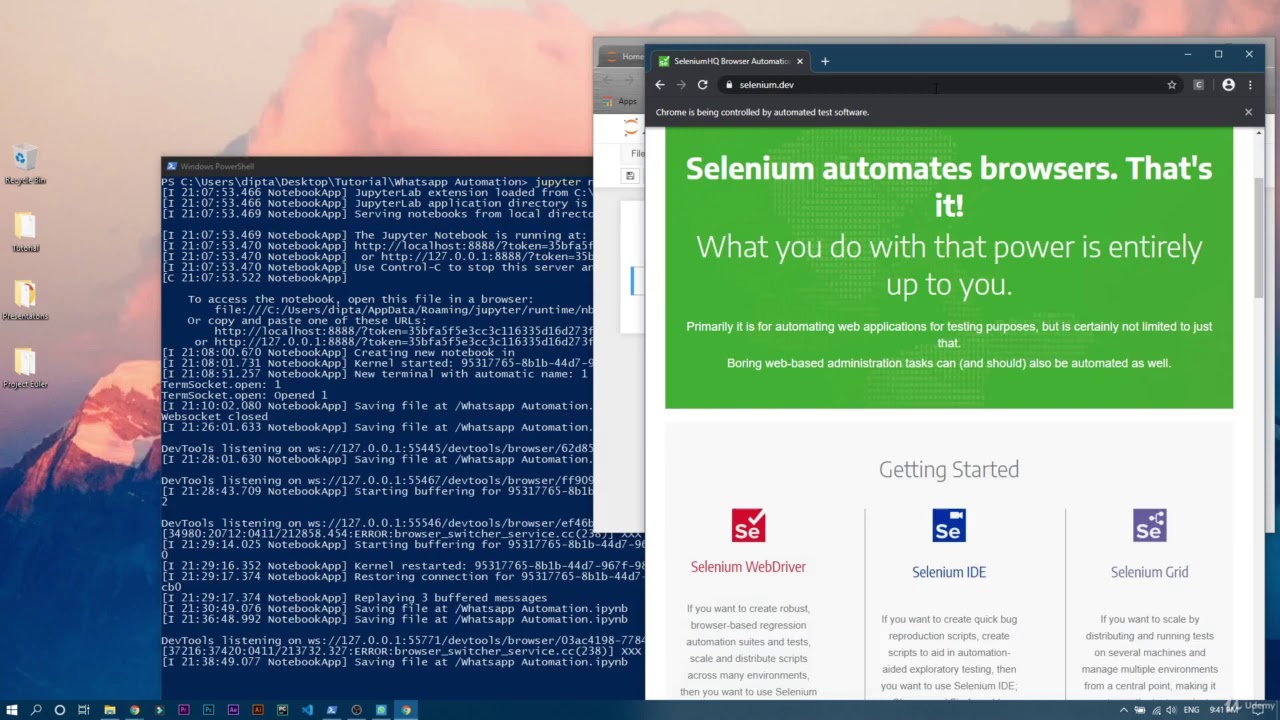
Task: Open Task View from the taskbar
Action: click(84, 710)
